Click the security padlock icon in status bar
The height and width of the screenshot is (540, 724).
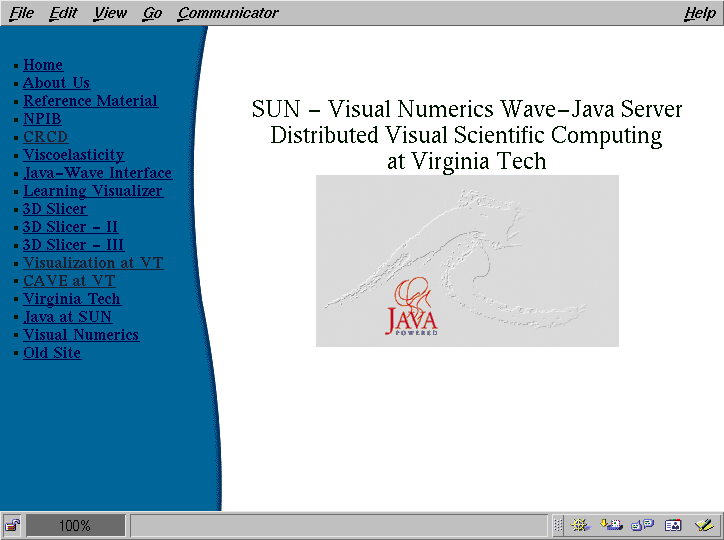tap(12, 525)
